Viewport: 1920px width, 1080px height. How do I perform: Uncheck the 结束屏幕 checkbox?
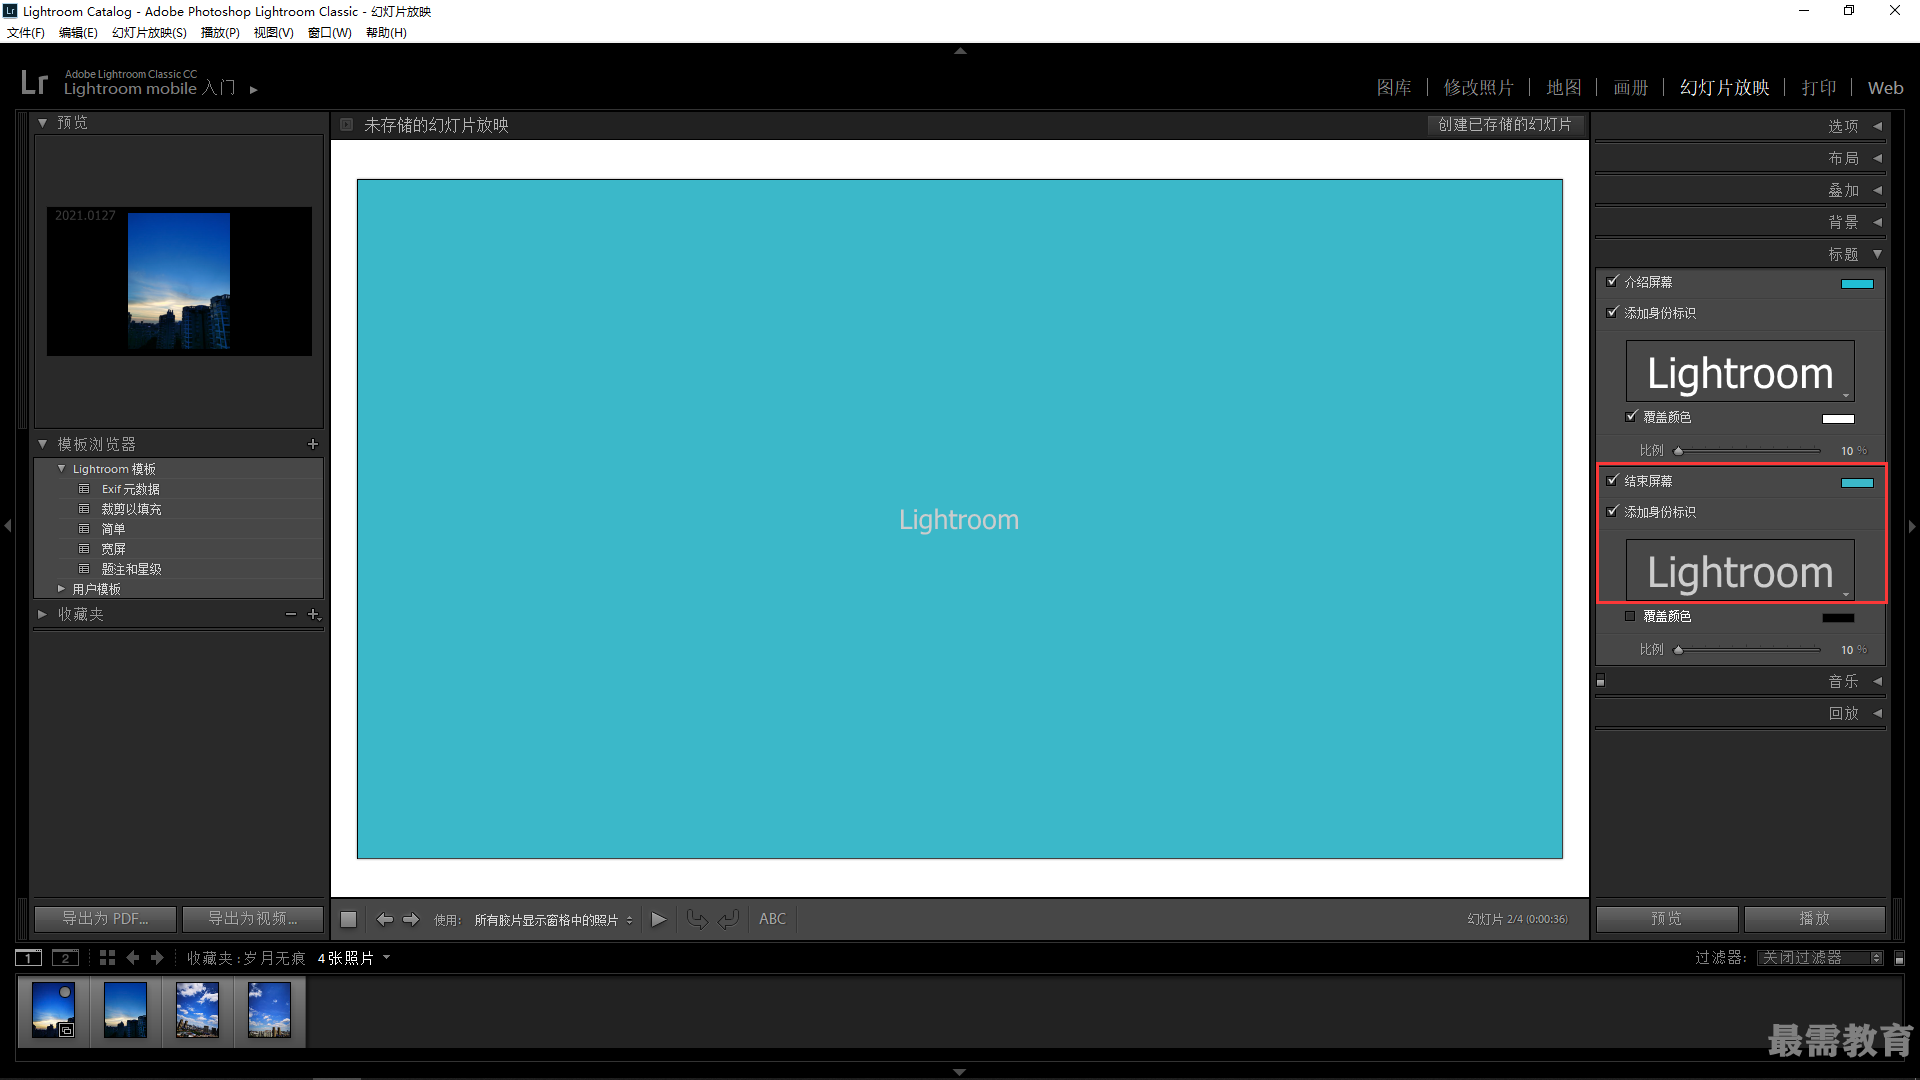tap(1612, 480)
